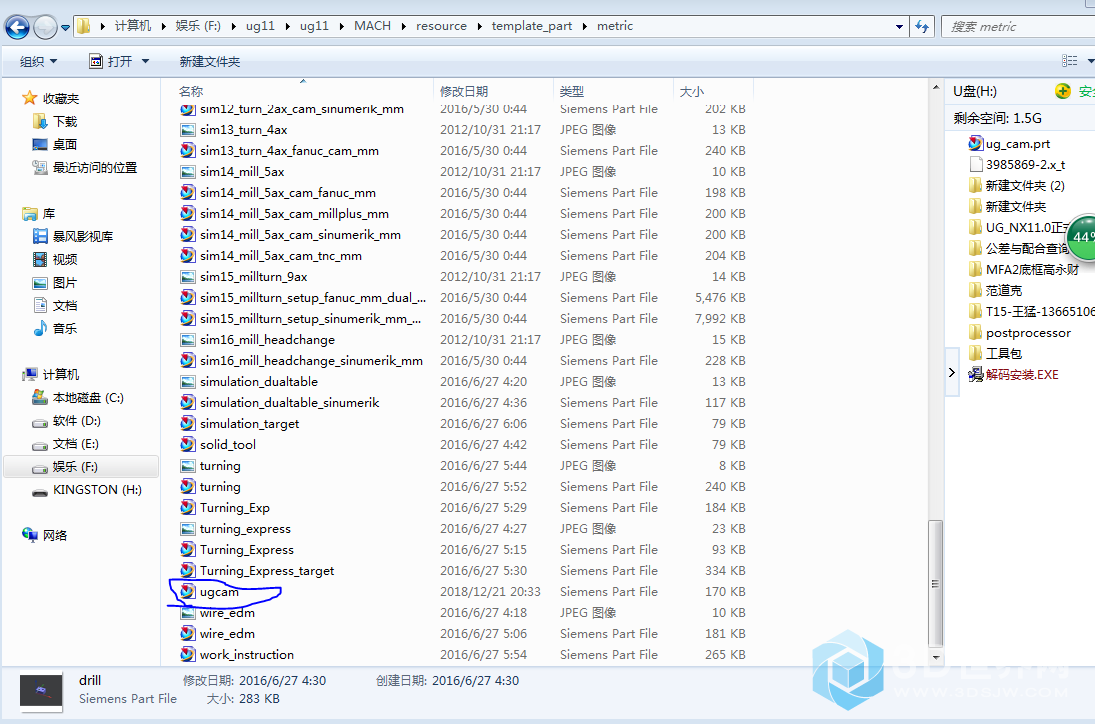This screenshot has width=1095, height=724.
Task: Select the MACH breadcrumb segment
Action: tap(372, 26)
